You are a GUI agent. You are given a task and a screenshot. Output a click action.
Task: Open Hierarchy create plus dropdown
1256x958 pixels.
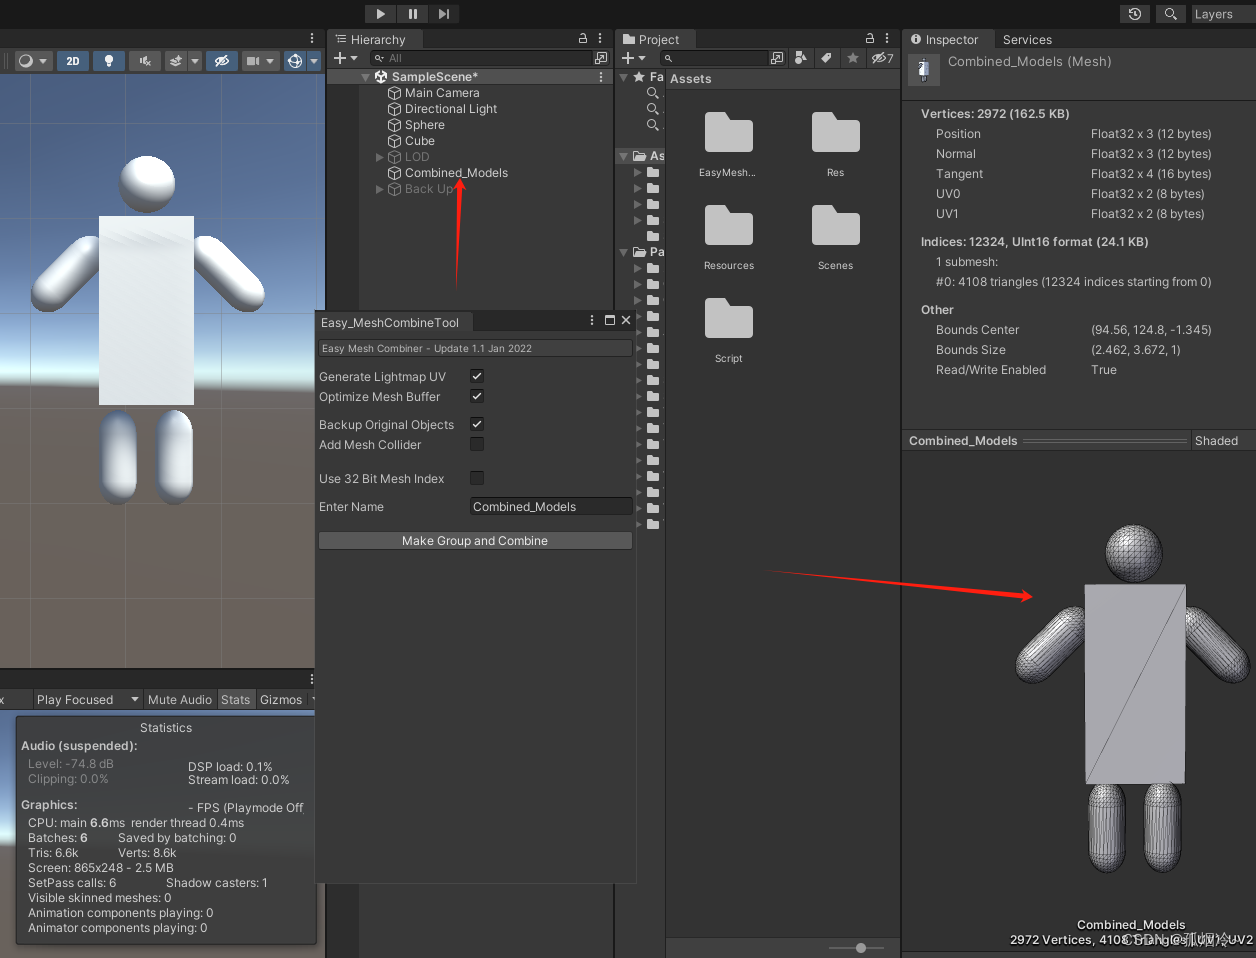(345, 58)
